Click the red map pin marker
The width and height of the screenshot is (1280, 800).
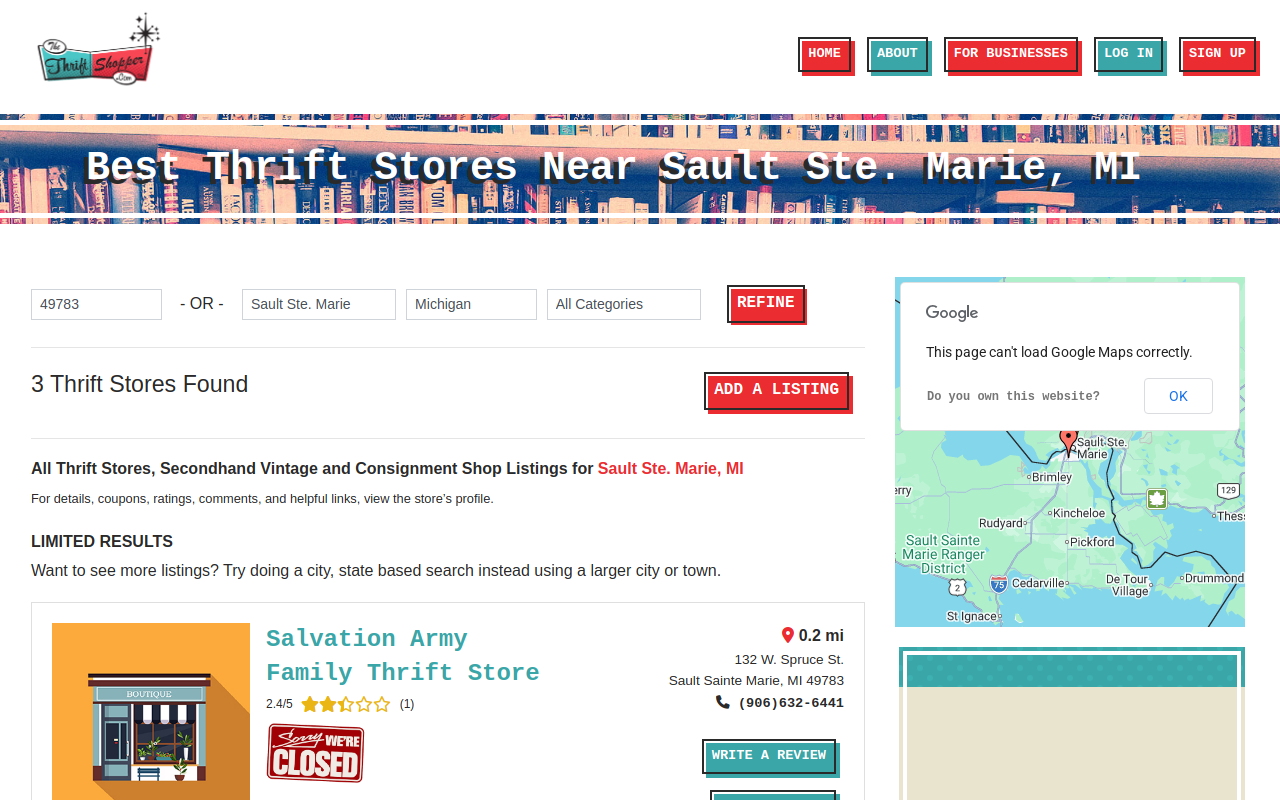1068,442
